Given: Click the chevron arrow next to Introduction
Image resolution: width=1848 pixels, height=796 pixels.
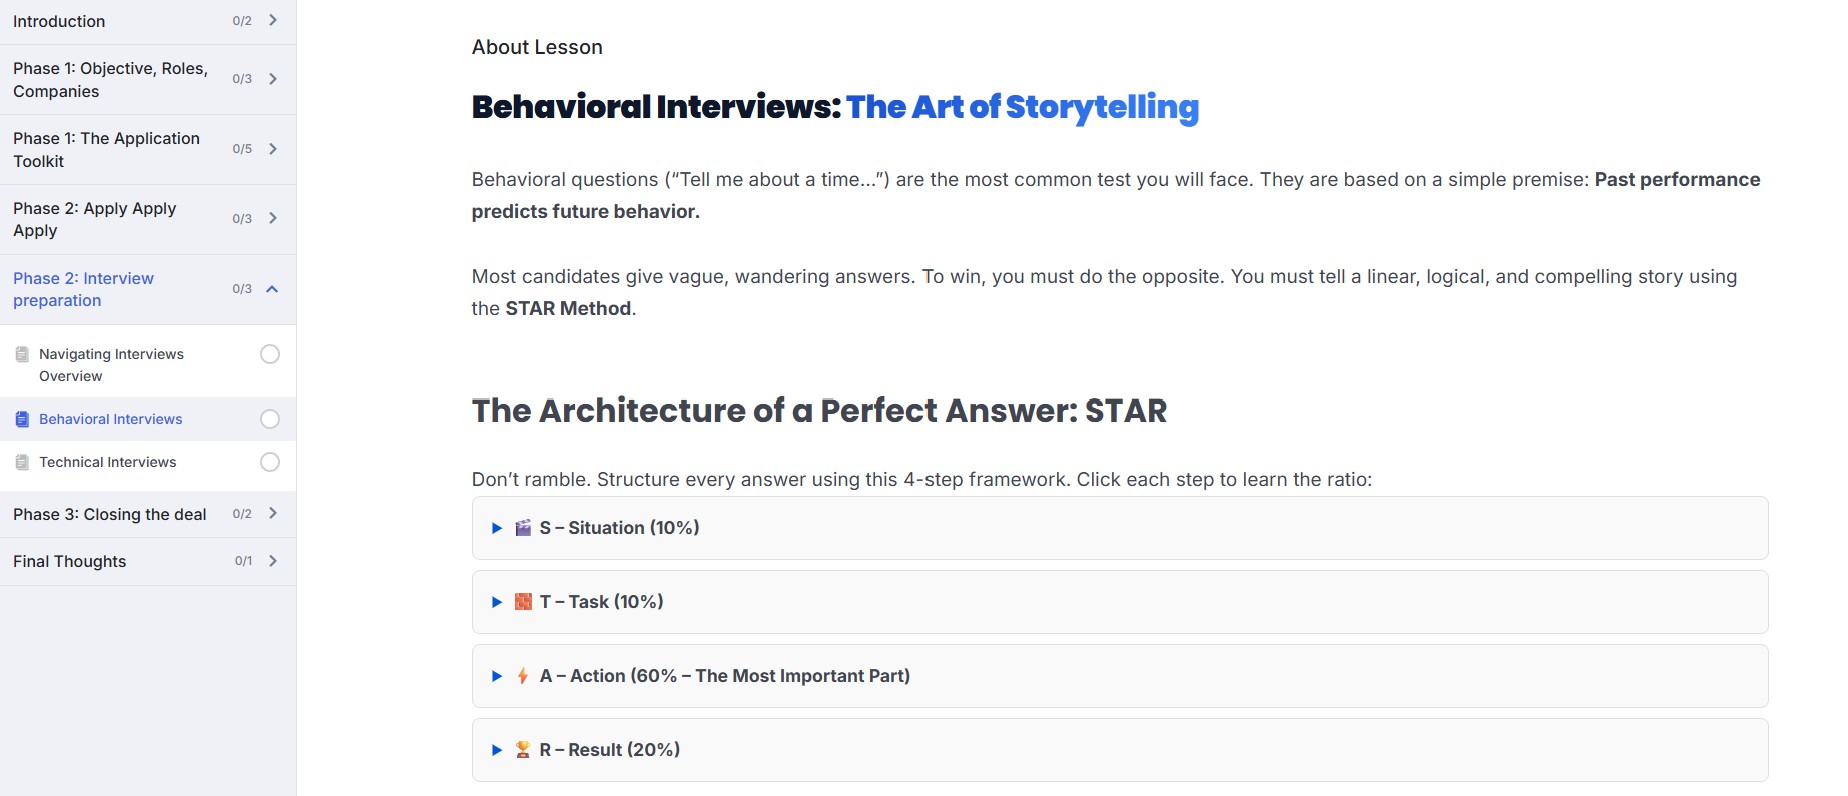Looking at the screenshot, I should click(x=273, y=21).
